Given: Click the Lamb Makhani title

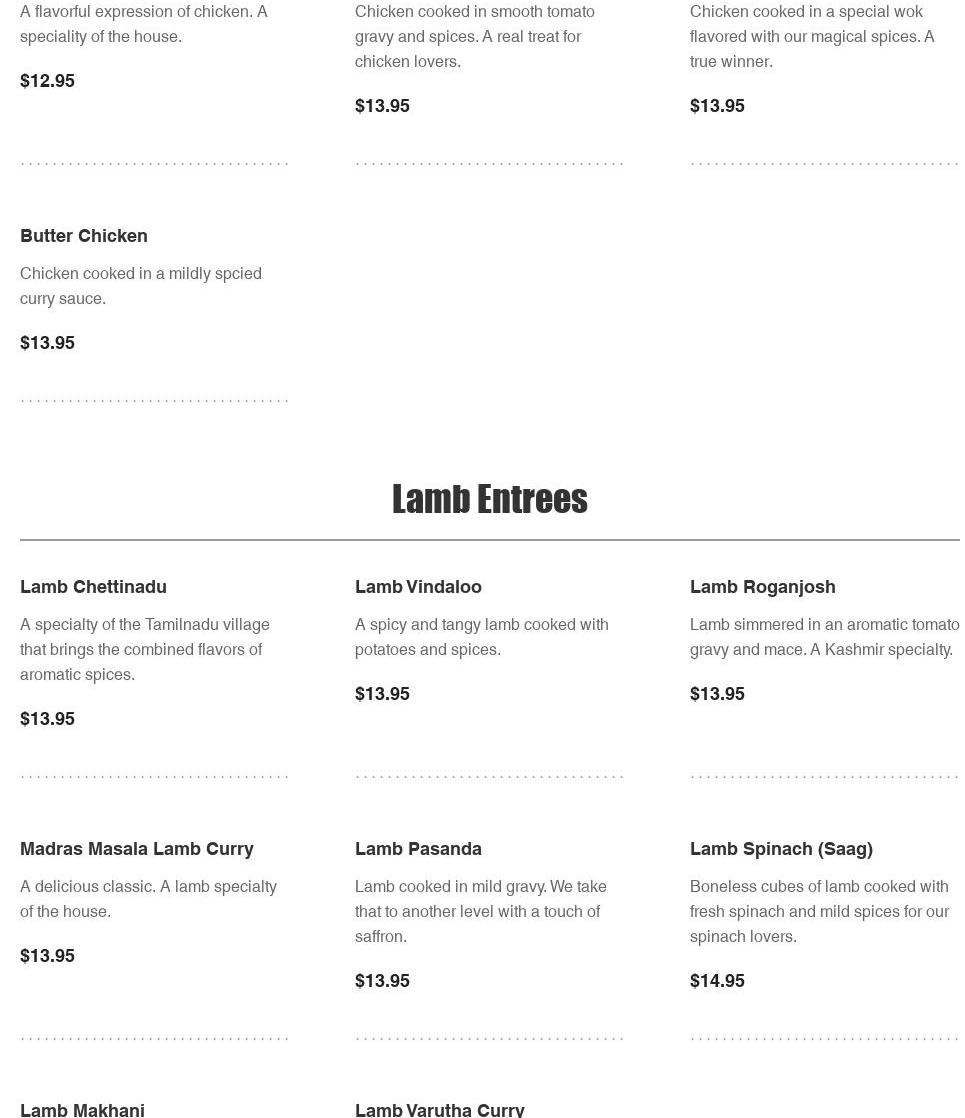Looking at the screenshot, I should [82, 1109].
